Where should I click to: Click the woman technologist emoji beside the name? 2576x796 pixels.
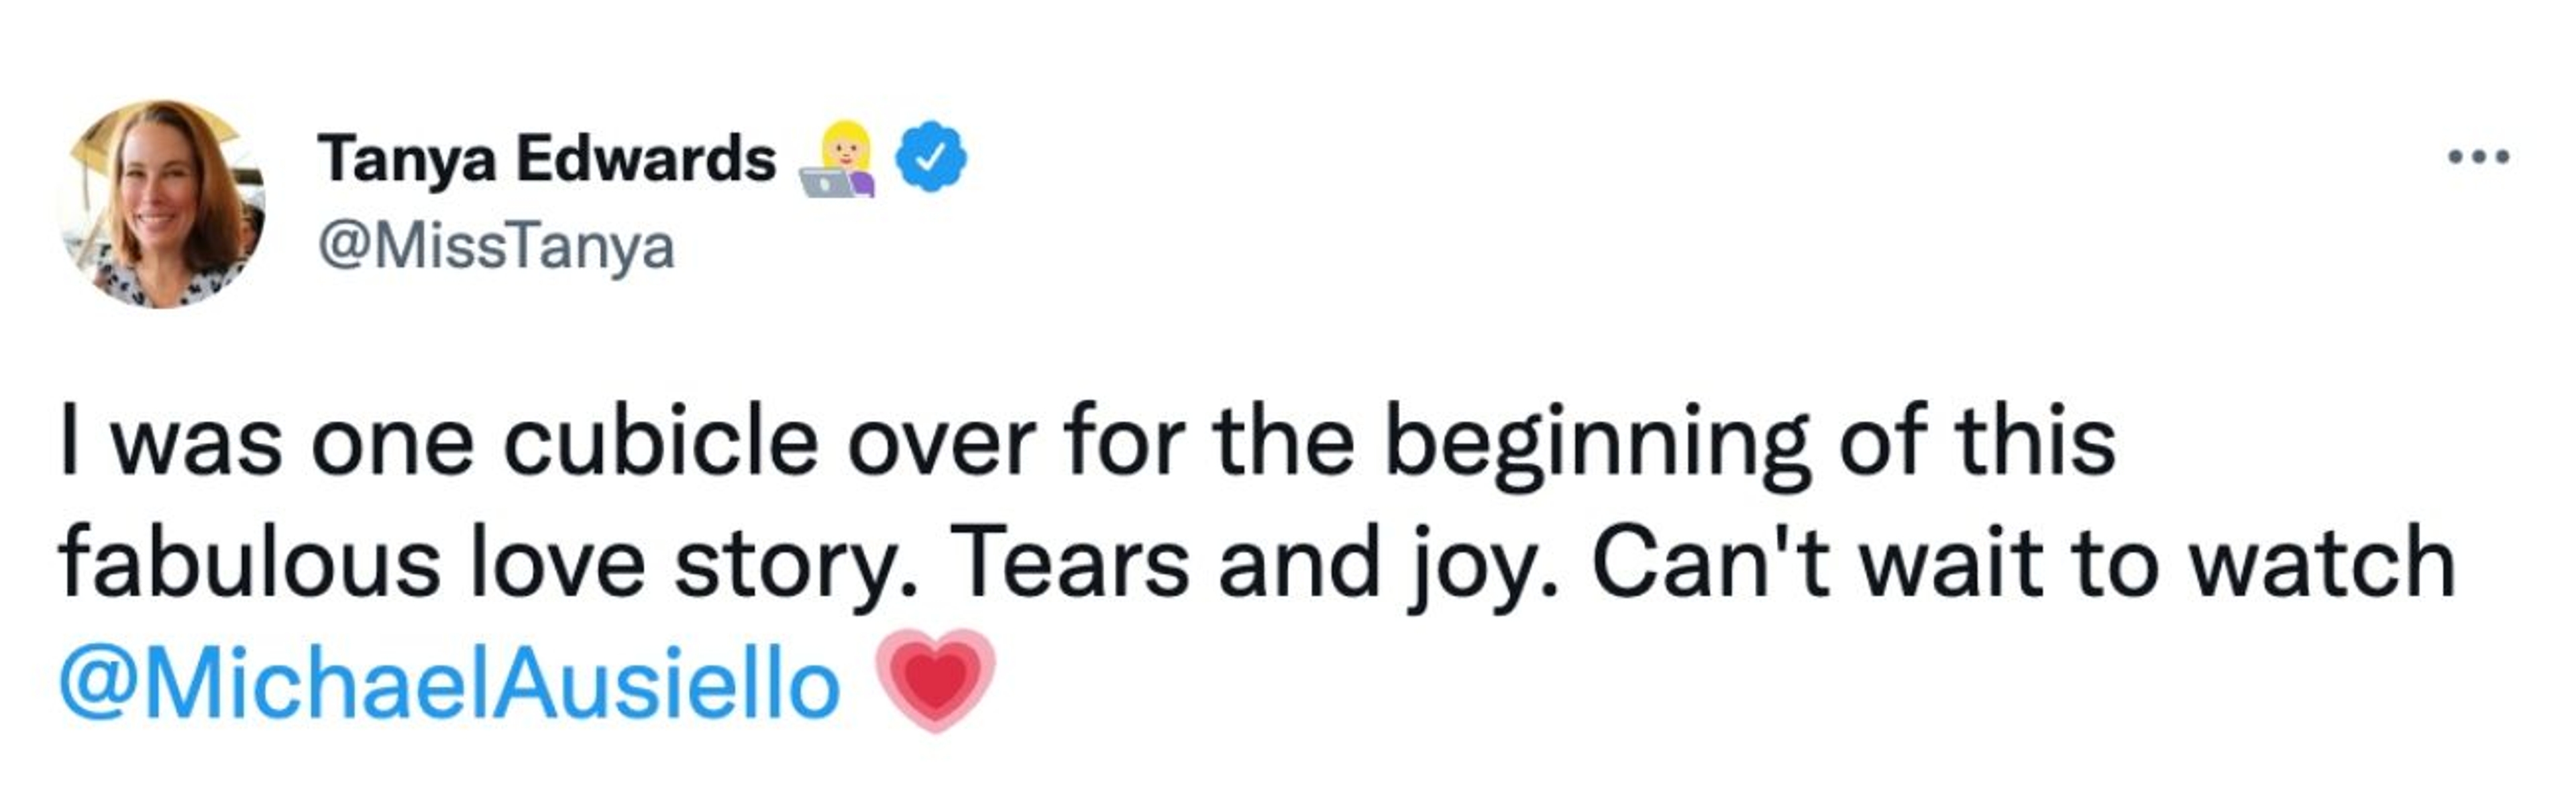[838, 160]
